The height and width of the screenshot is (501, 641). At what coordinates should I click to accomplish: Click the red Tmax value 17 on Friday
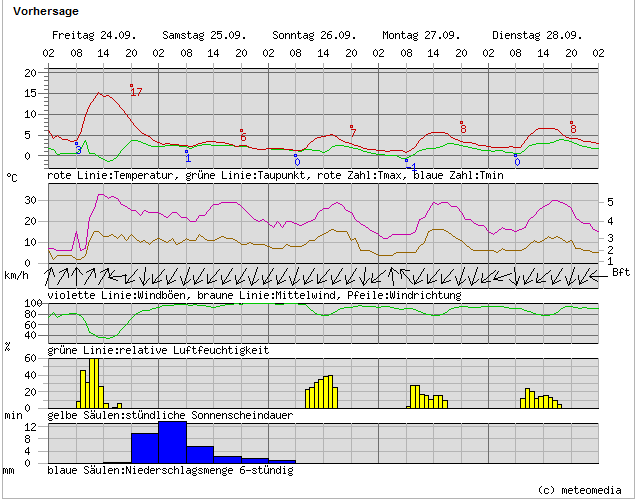point(136,92)
